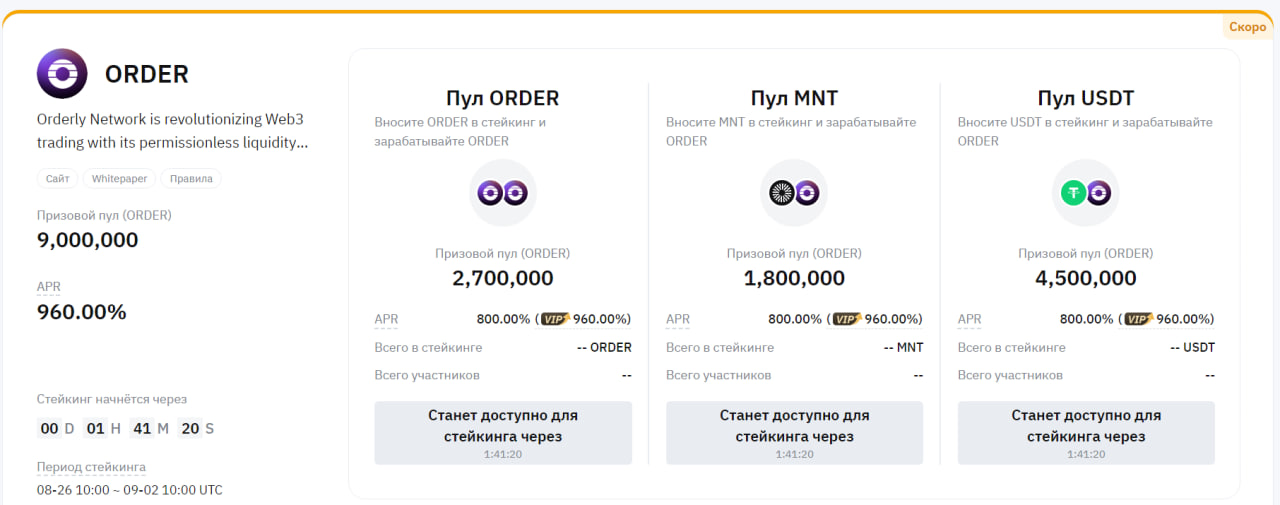The image size is (1280, 505).
Task: Click the USDT pool paired token icon
Action: tap(1085, 193)
